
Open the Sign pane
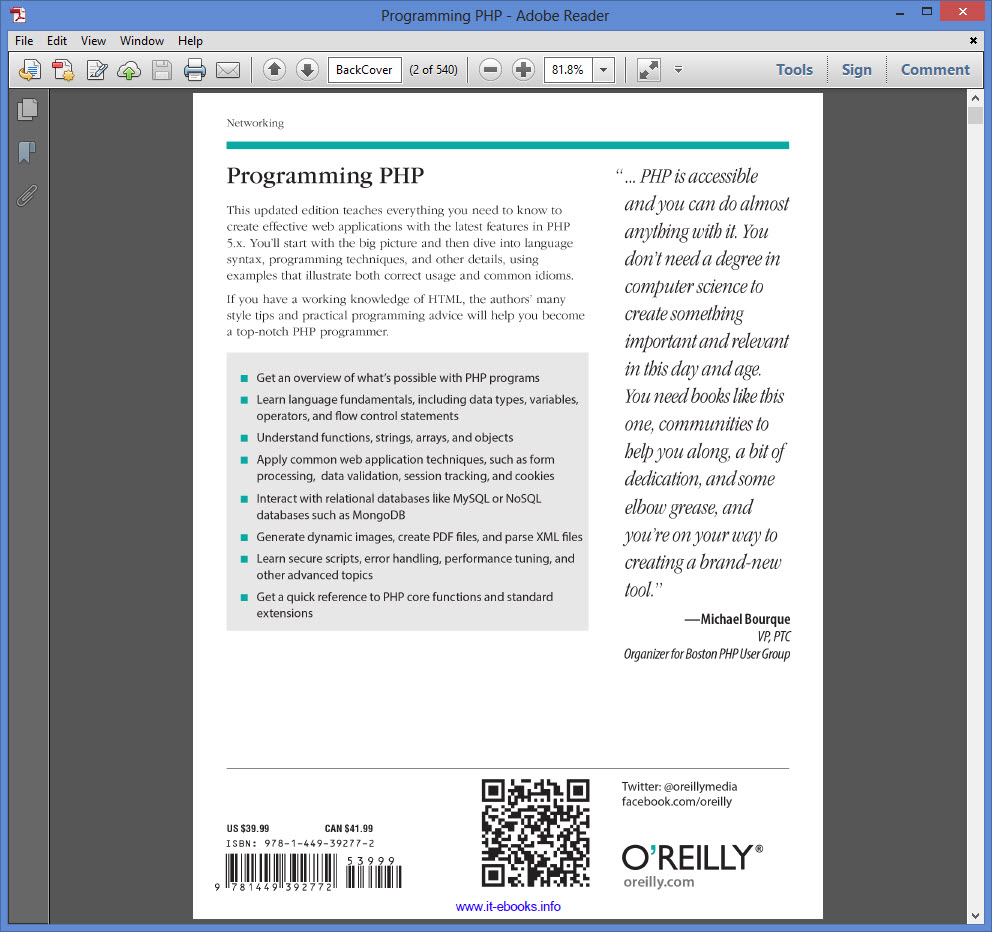856,70
